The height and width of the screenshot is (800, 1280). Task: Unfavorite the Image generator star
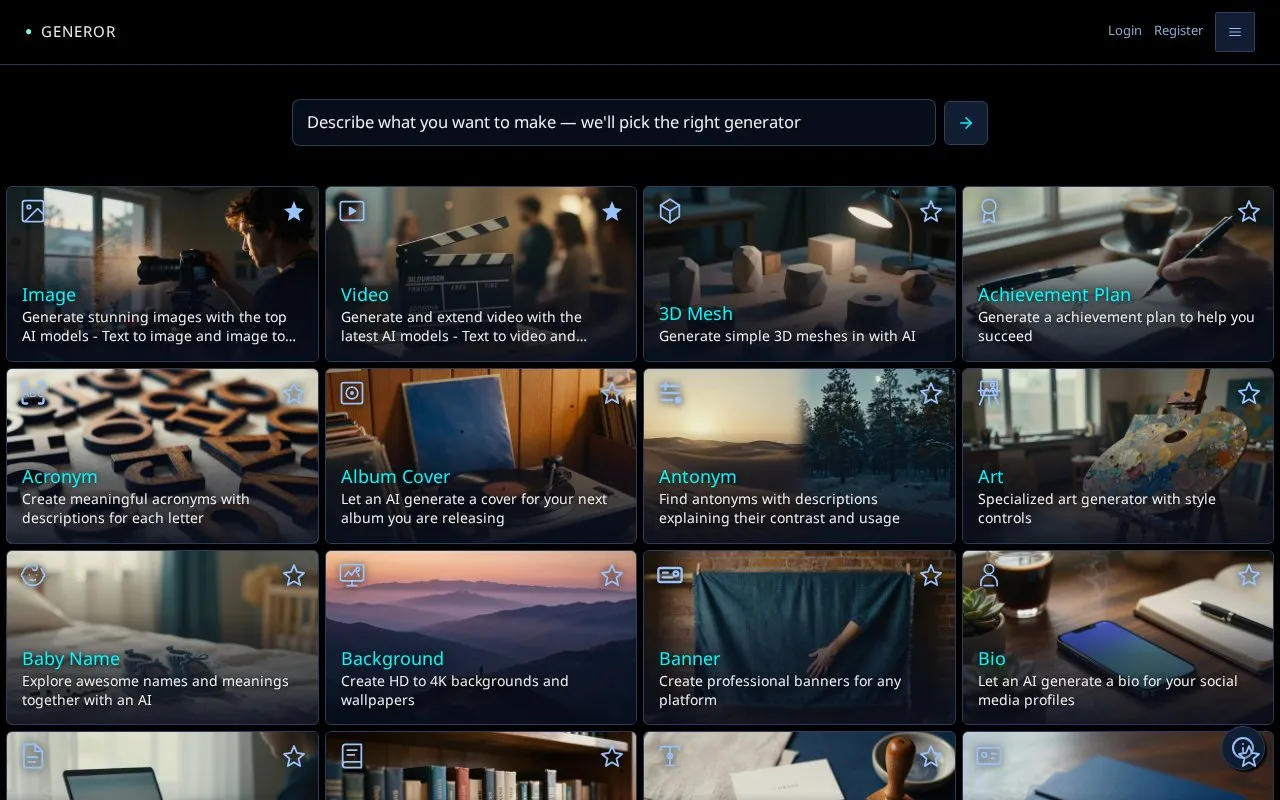(x=294, y=211)
